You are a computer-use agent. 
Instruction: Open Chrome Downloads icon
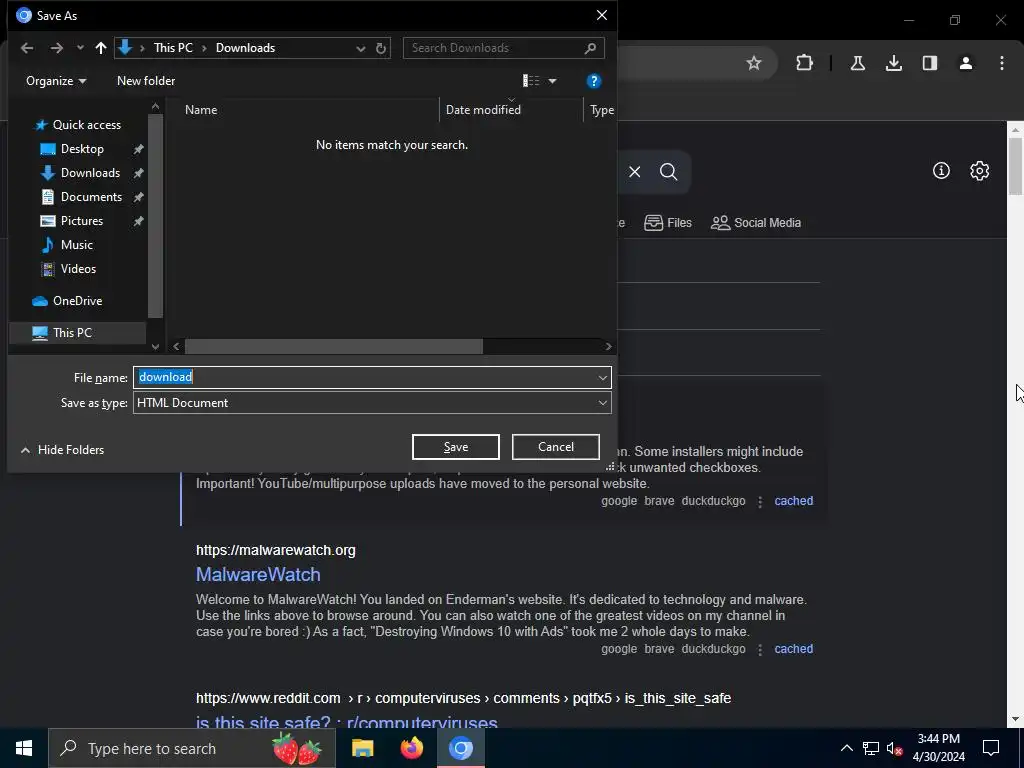click(x=893, y=63)
